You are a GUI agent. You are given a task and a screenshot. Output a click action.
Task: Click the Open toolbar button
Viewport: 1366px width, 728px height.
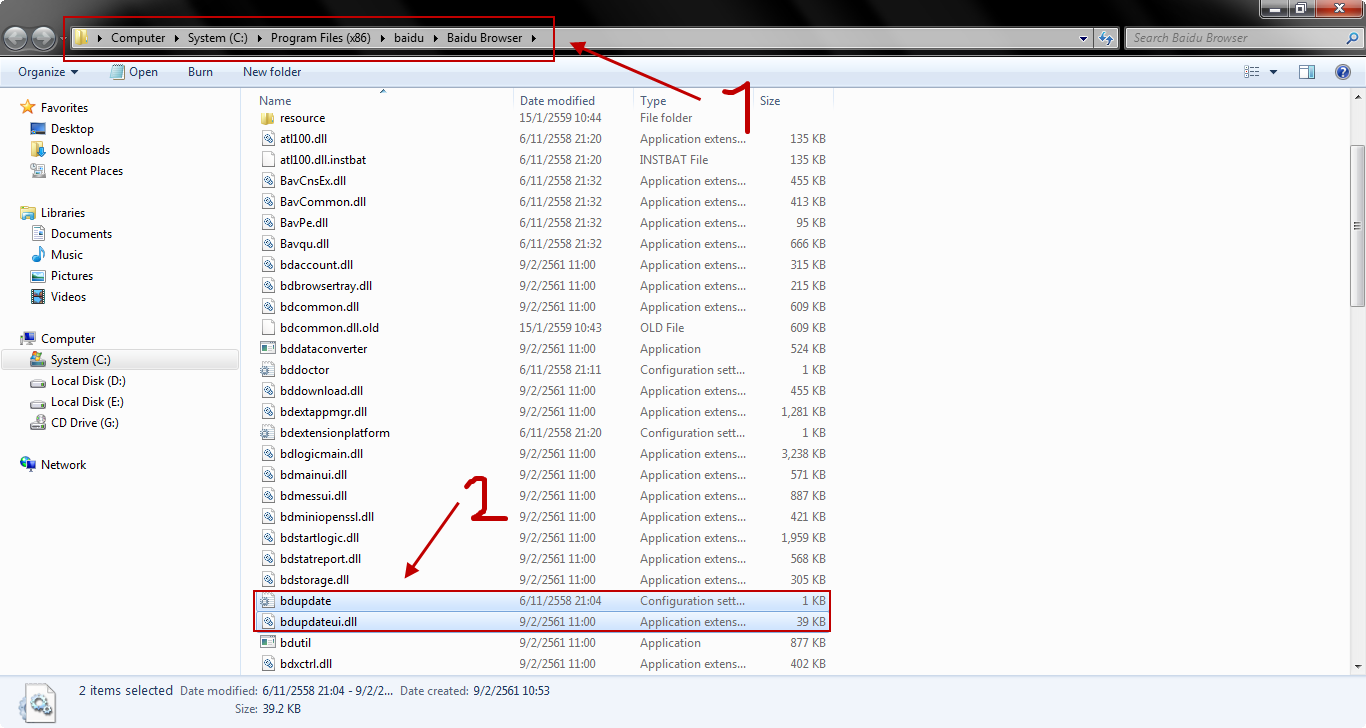[134, 72]
